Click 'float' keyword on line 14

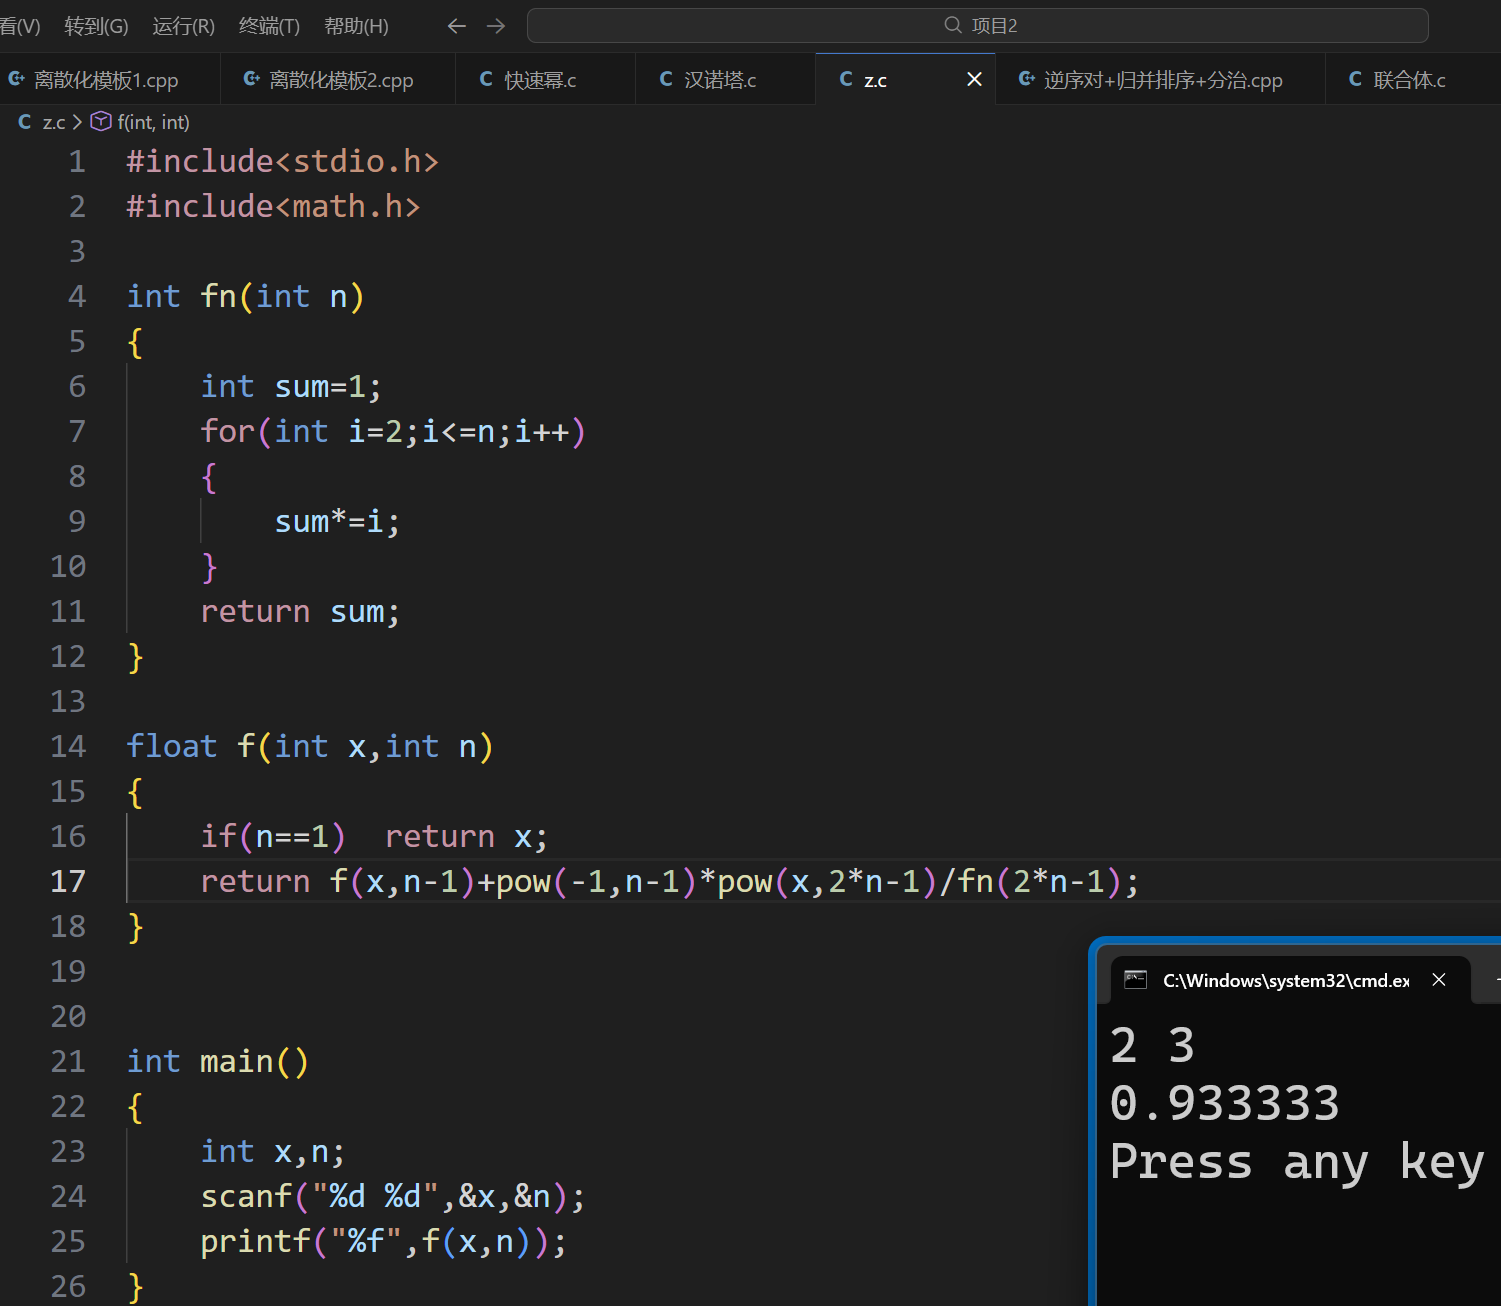172,746
